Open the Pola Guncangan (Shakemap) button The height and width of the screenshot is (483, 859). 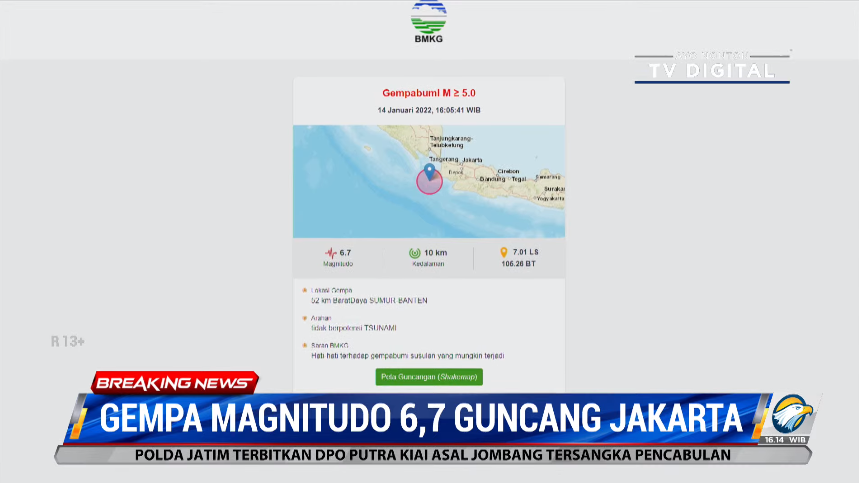(429, 377)
